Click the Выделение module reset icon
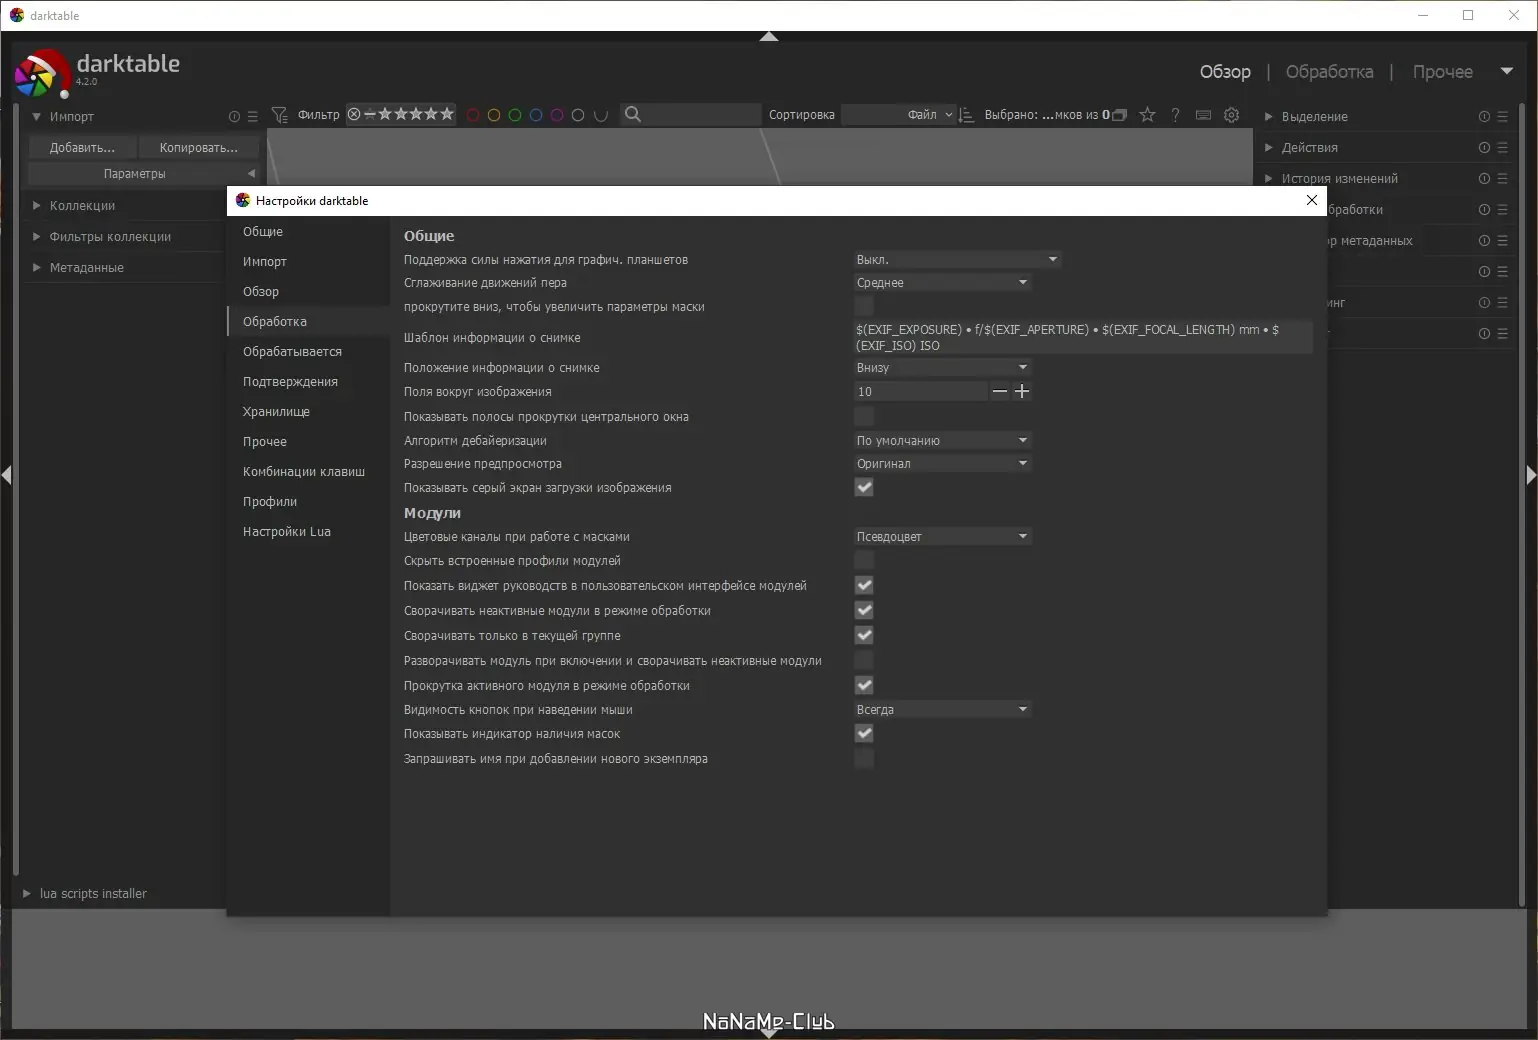The width and height of the screenshot is (1538, 1040). [x=1484, y=117]
